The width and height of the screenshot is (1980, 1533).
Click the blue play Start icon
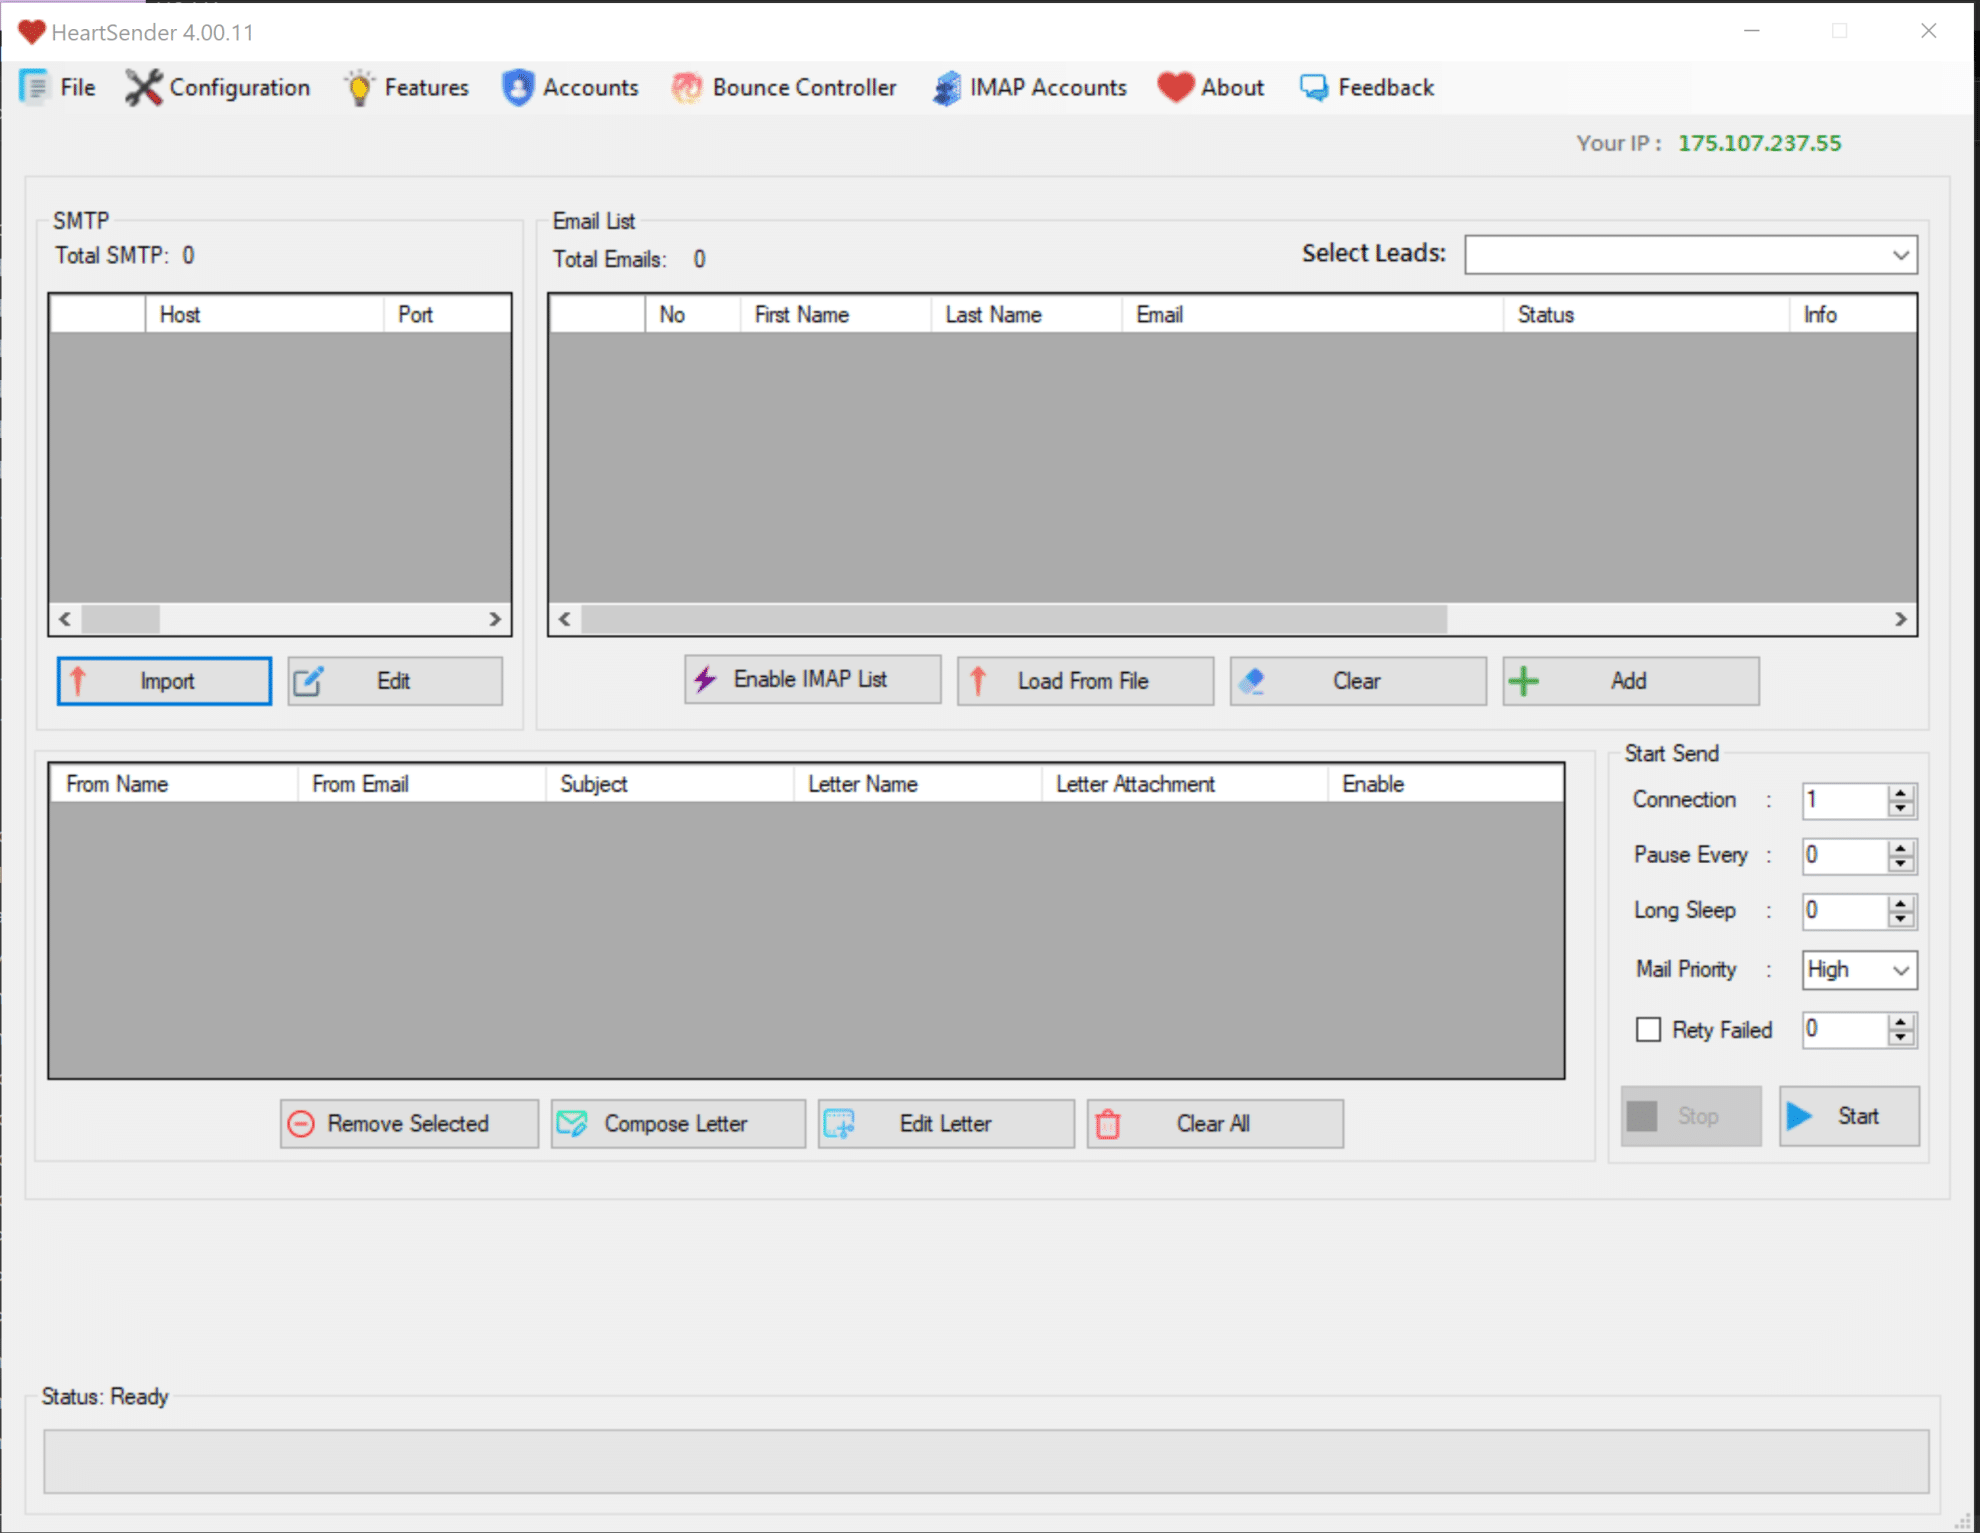point(1800,1116)
